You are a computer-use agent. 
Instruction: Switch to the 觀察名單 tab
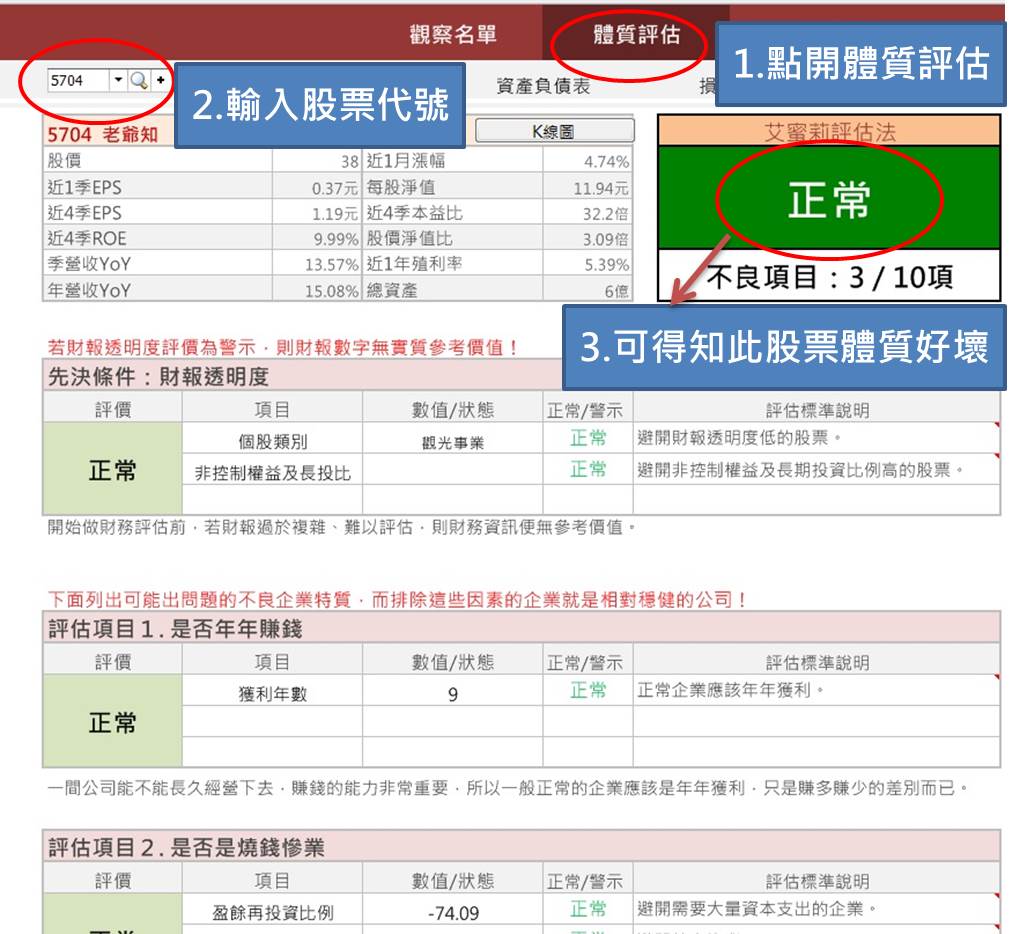pyautogui.click(x=453, y=35)
